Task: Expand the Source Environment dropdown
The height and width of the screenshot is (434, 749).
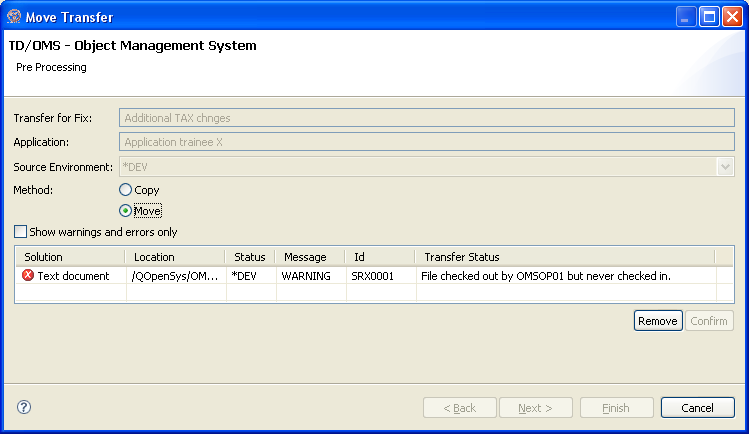Action: point(726,167)
